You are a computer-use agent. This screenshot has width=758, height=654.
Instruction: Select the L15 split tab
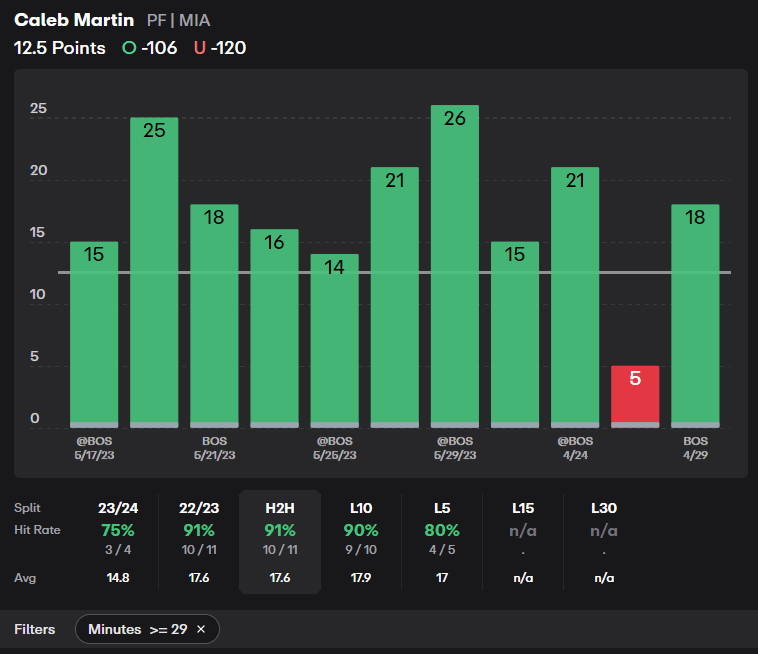[x=523, y=508]
